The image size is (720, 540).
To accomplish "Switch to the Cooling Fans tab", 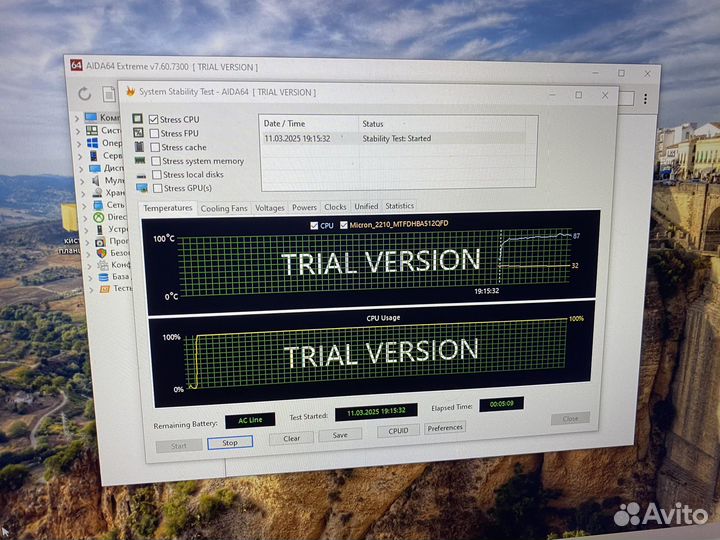I will pos(224,208).
